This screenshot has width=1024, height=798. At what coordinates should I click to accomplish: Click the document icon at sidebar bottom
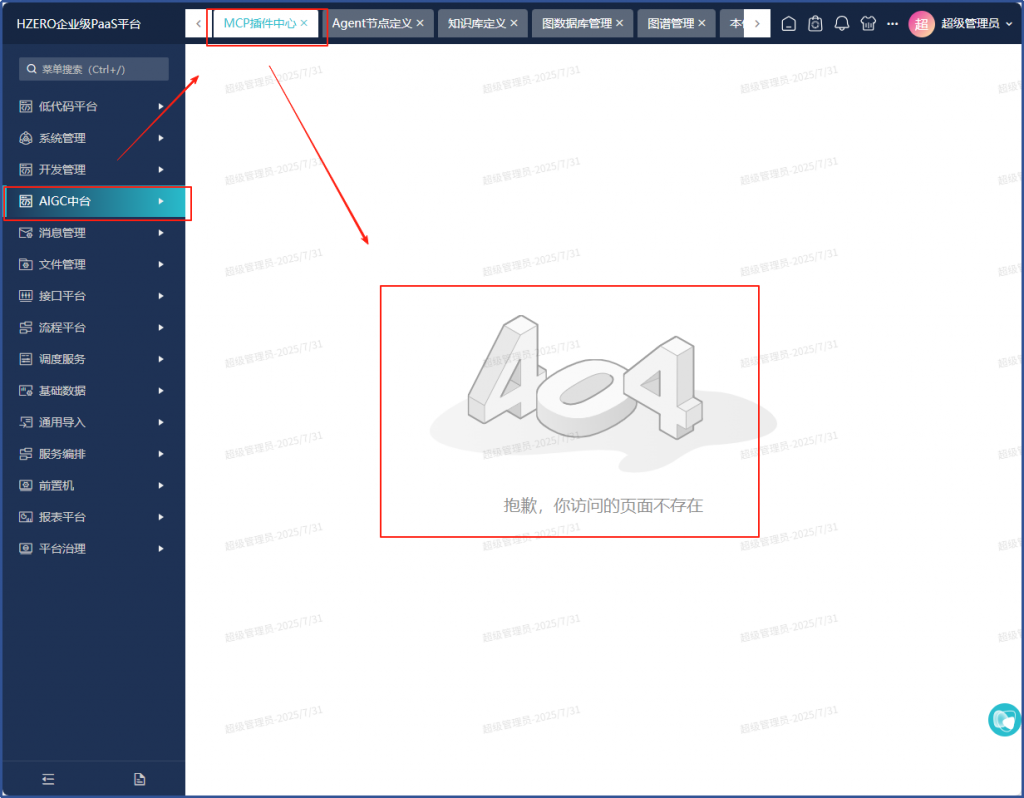tap(139, 779)
